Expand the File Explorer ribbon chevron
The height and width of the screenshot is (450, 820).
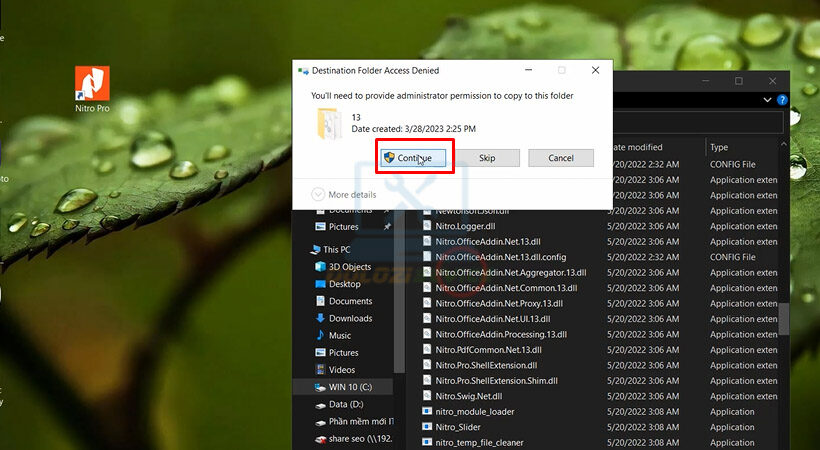[767, 100]
